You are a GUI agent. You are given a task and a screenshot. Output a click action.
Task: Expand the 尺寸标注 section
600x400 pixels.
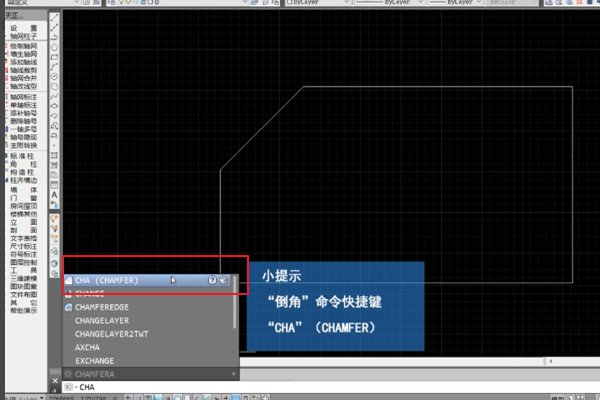click(24, 246)
